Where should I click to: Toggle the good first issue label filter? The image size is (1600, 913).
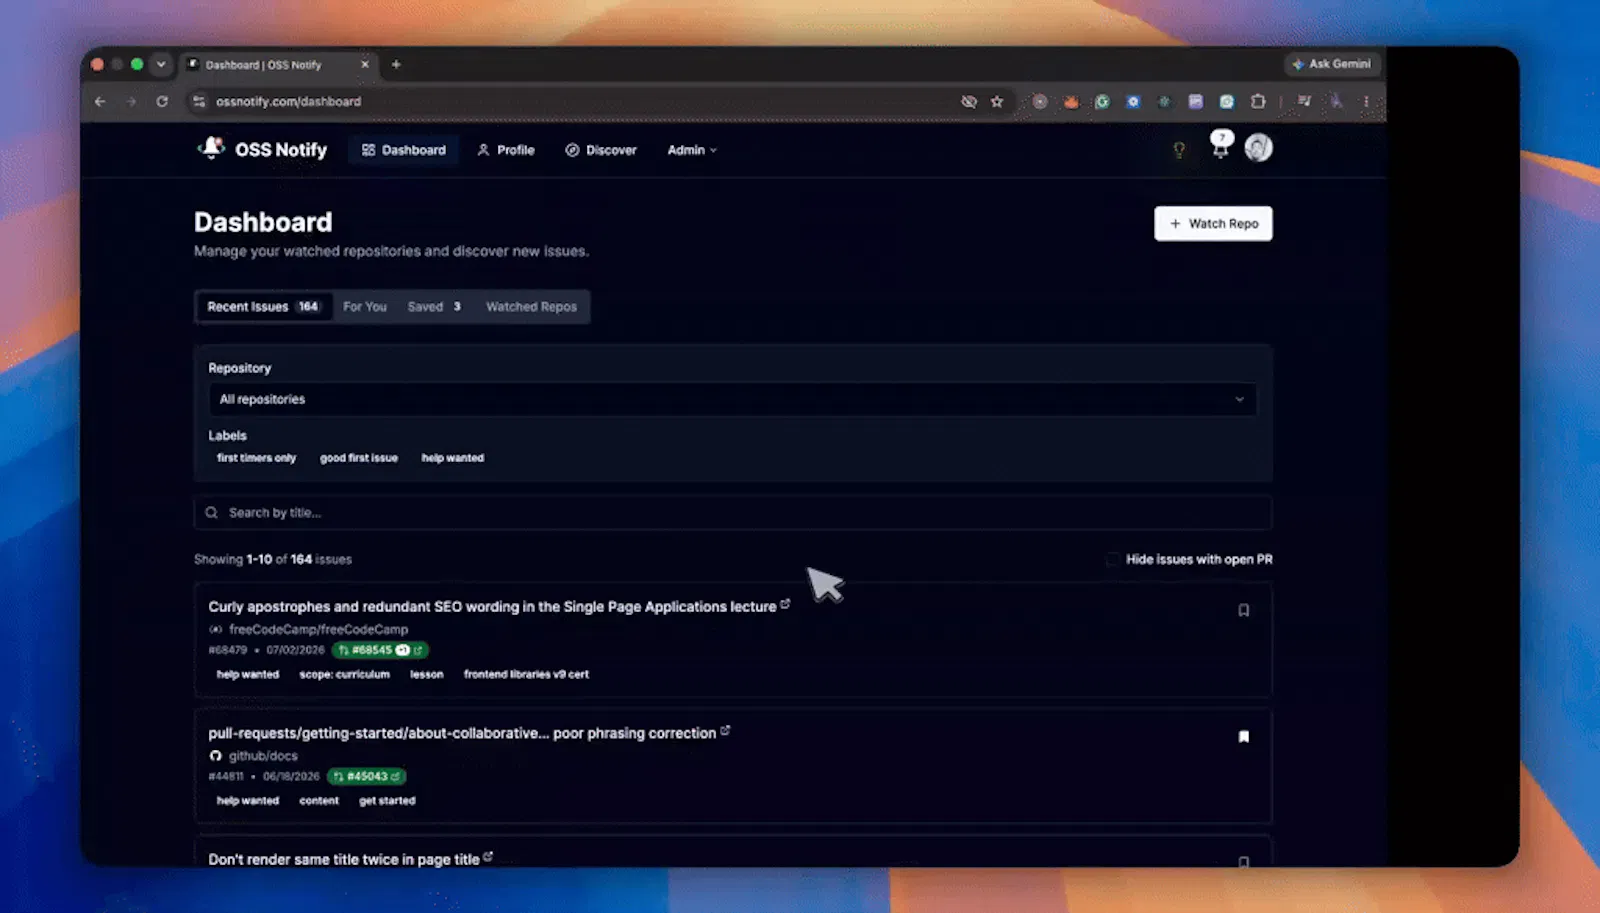coord(359,458)
